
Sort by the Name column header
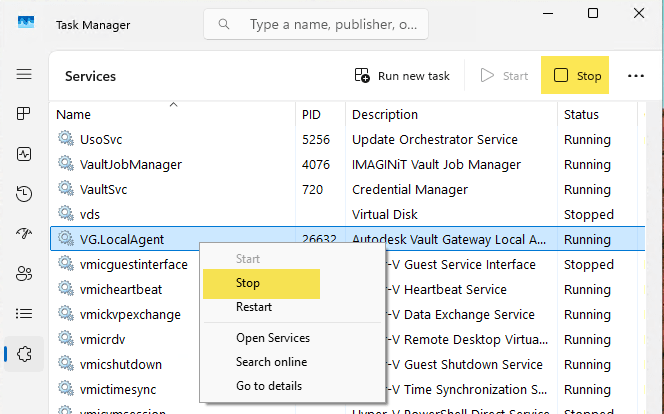click(x=173, y=114)
